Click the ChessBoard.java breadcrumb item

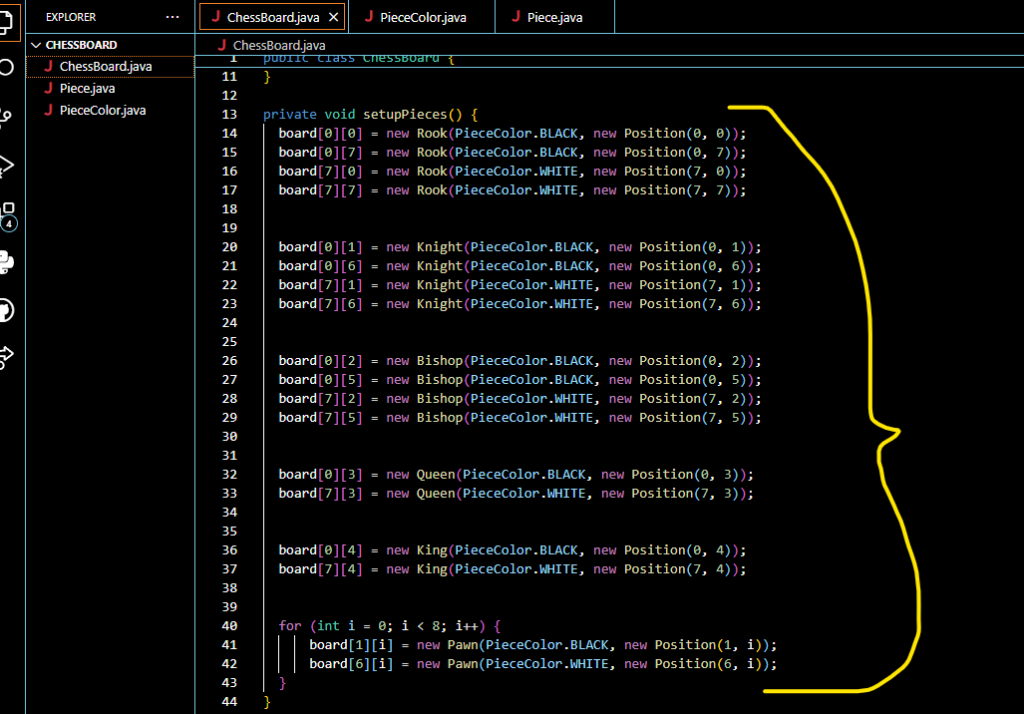tap(278, 45)
